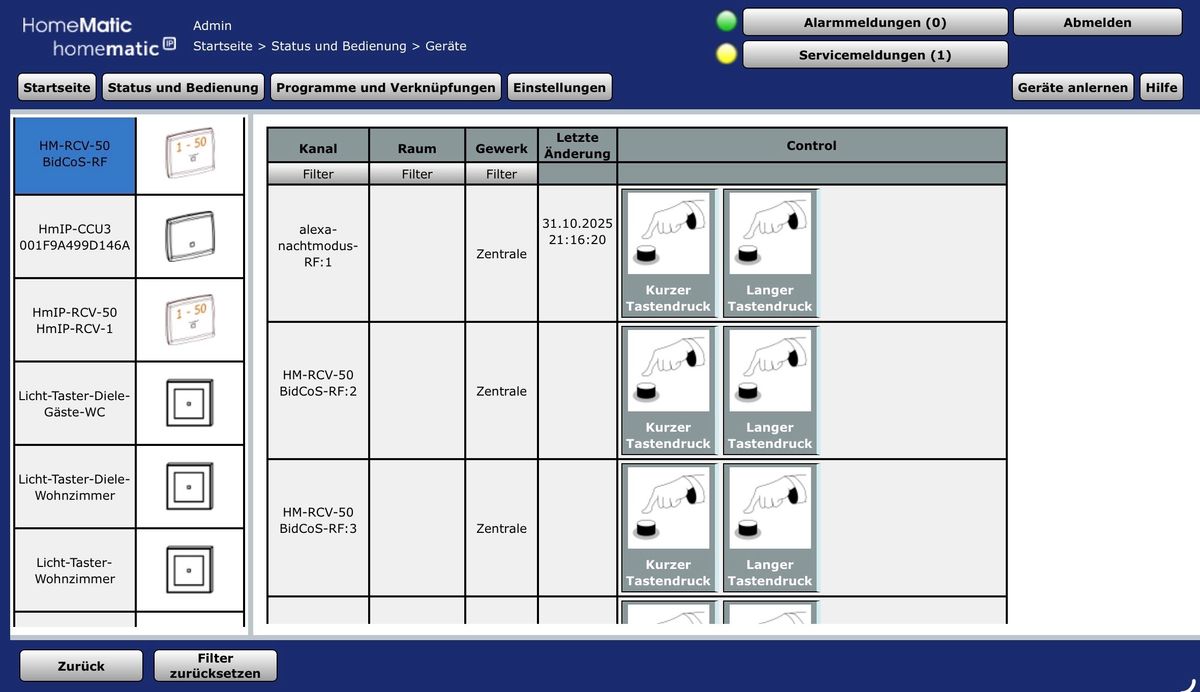Trigger Langer Tastendruck for alexa-nachtmodus-RF:1
Viewport: 1200px width, 692px height.
769,253
